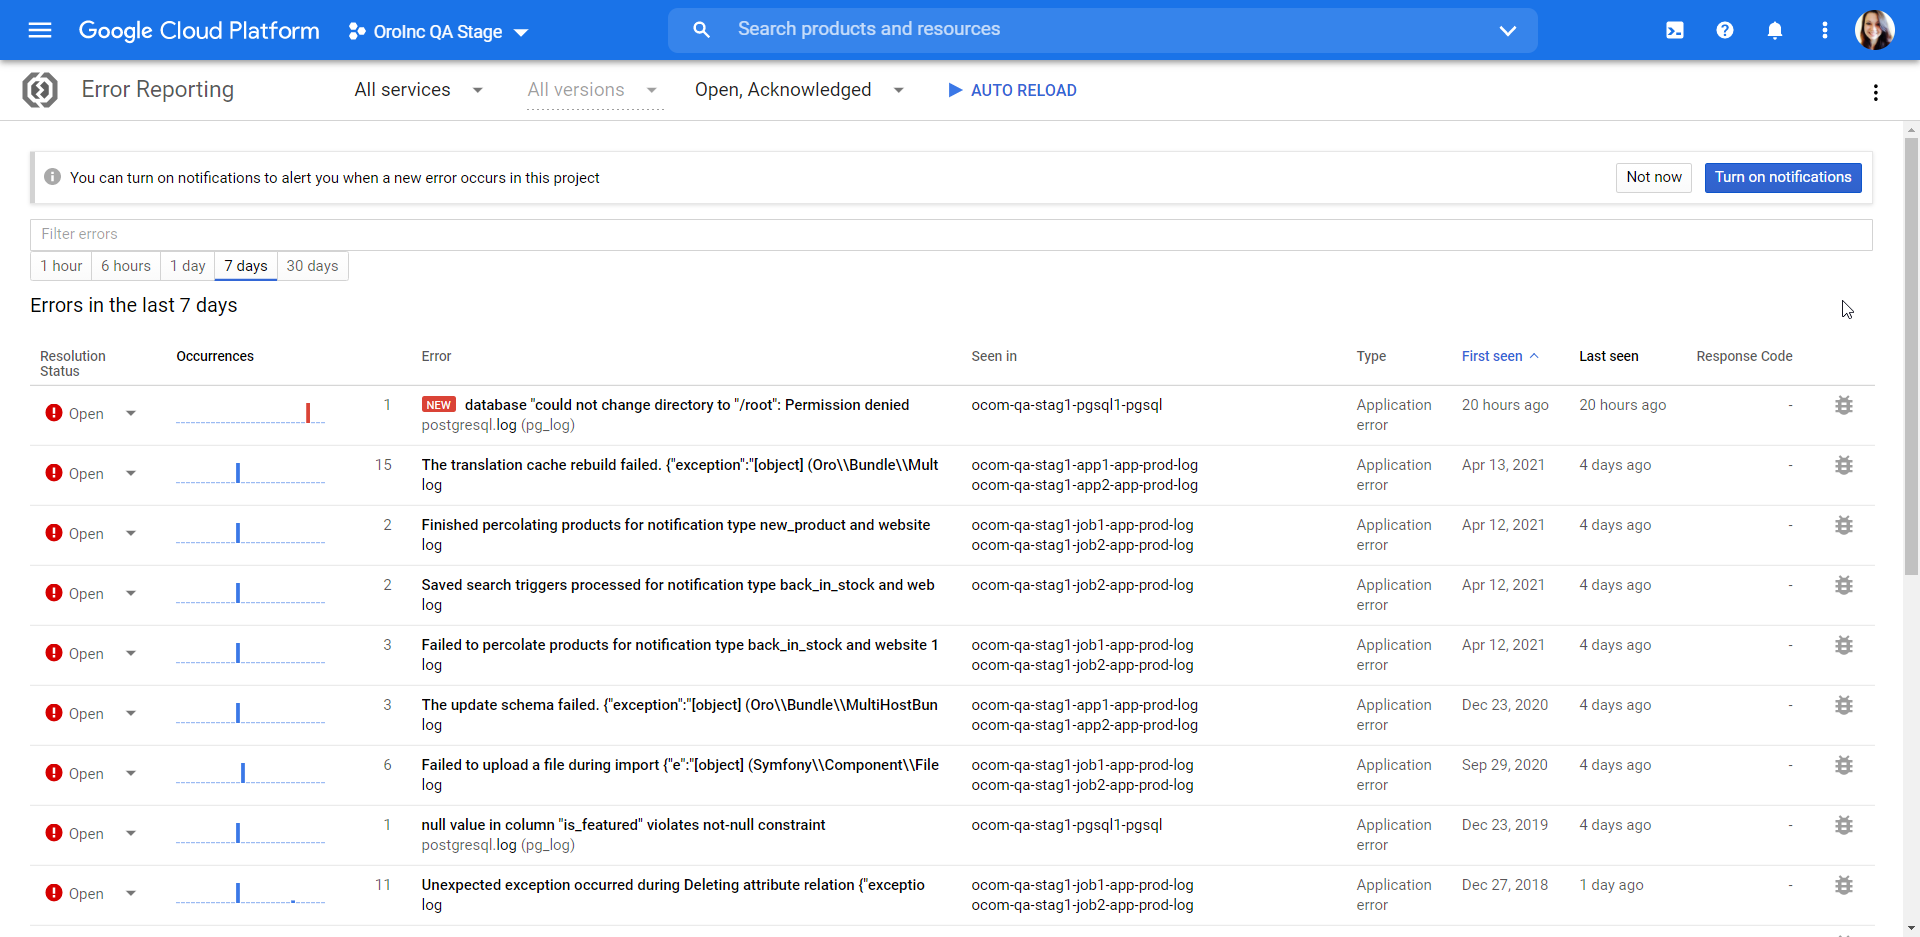Click the bug icon for the database error row

pos(1843,405)
